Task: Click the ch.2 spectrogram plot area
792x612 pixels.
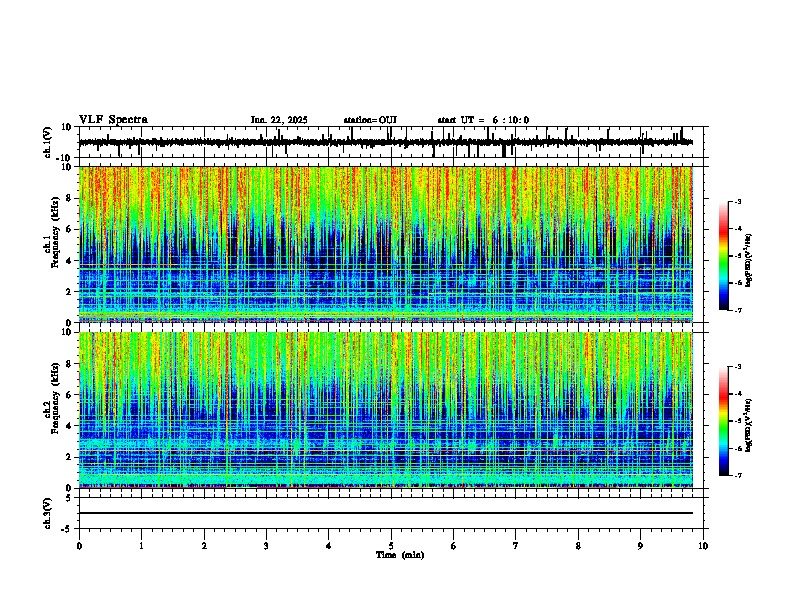Action: pyautogui.click(x=386, y=410)
